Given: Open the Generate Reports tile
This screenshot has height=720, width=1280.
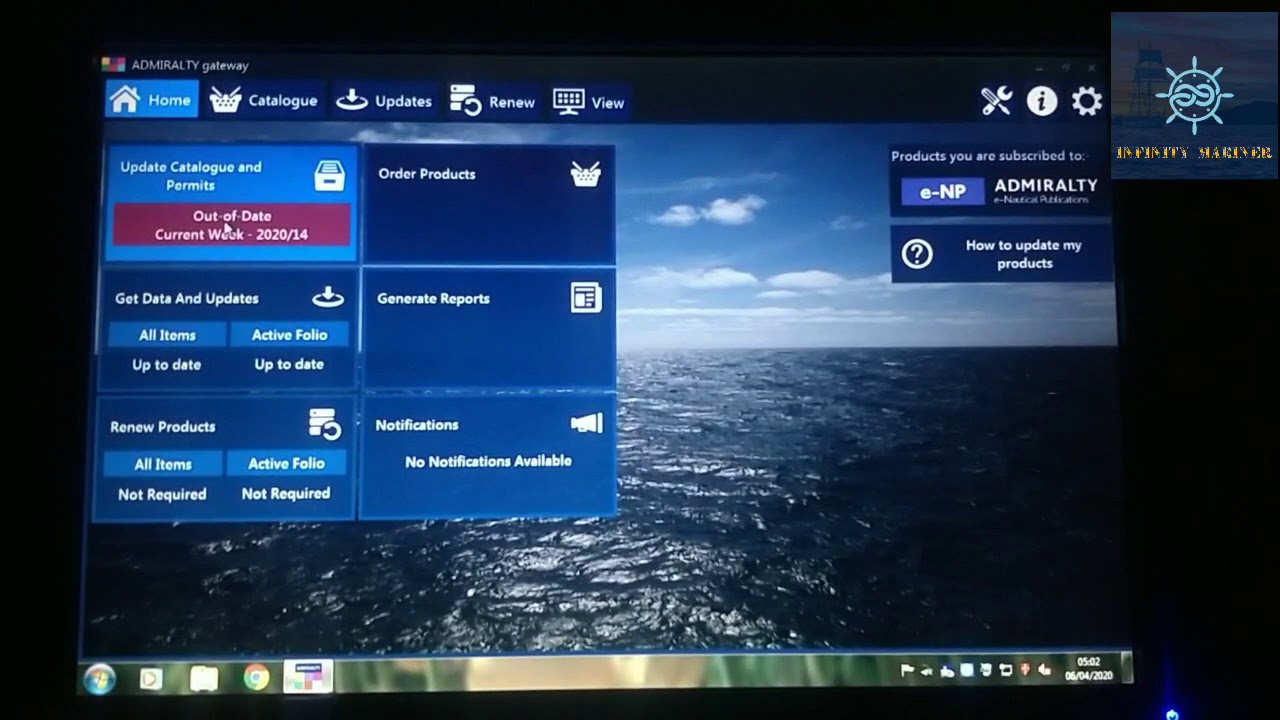Looking at the screenshot, I should pos(489,327).
